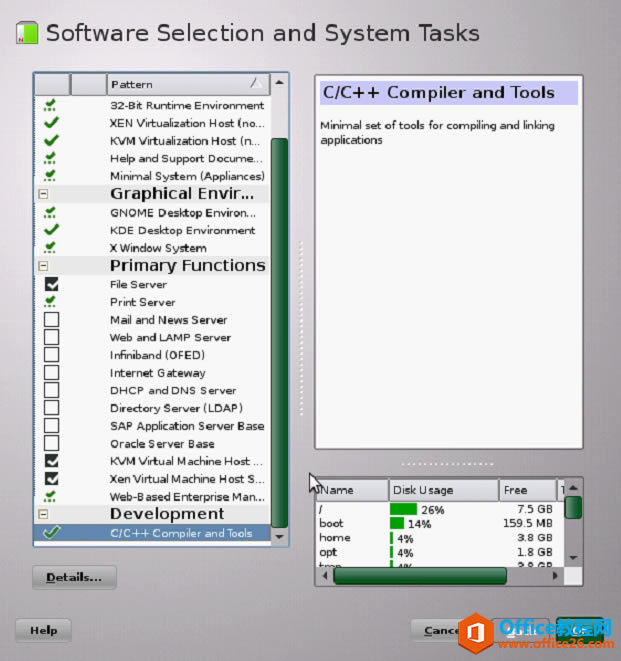The width and height of the screenshot is (621, 661).
Task: Click the Free column header
Action: tap(527, 490)
